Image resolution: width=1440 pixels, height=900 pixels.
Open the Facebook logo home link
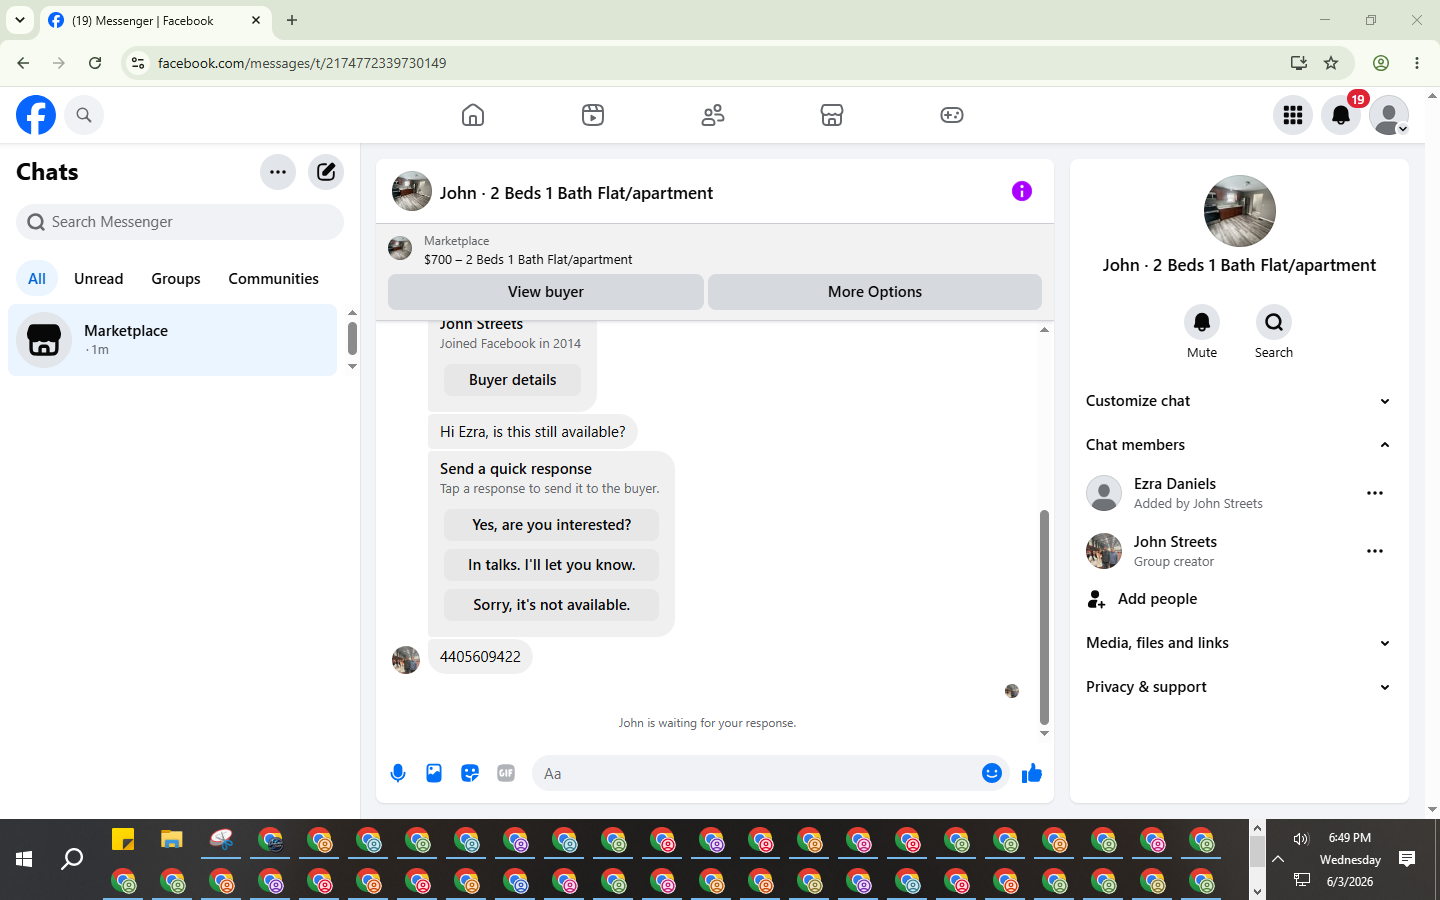click(36, 115)
